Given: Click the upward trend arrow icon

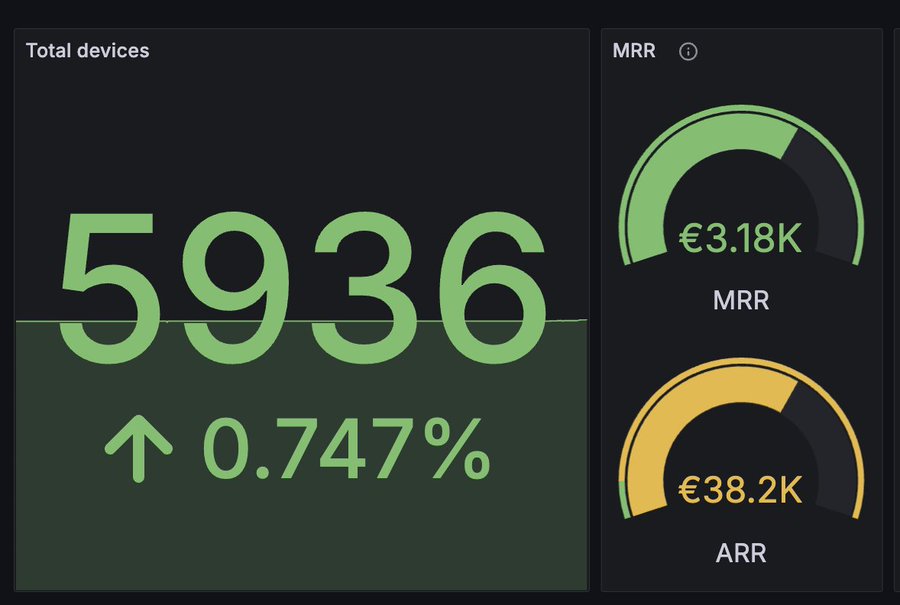Looking at the screenshot, I should tap(138, 448).
